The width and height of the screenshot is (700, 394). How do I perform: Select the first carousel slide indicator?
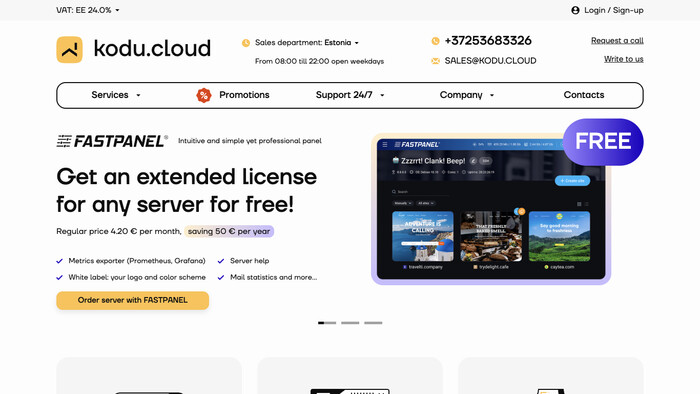point(327,323)
